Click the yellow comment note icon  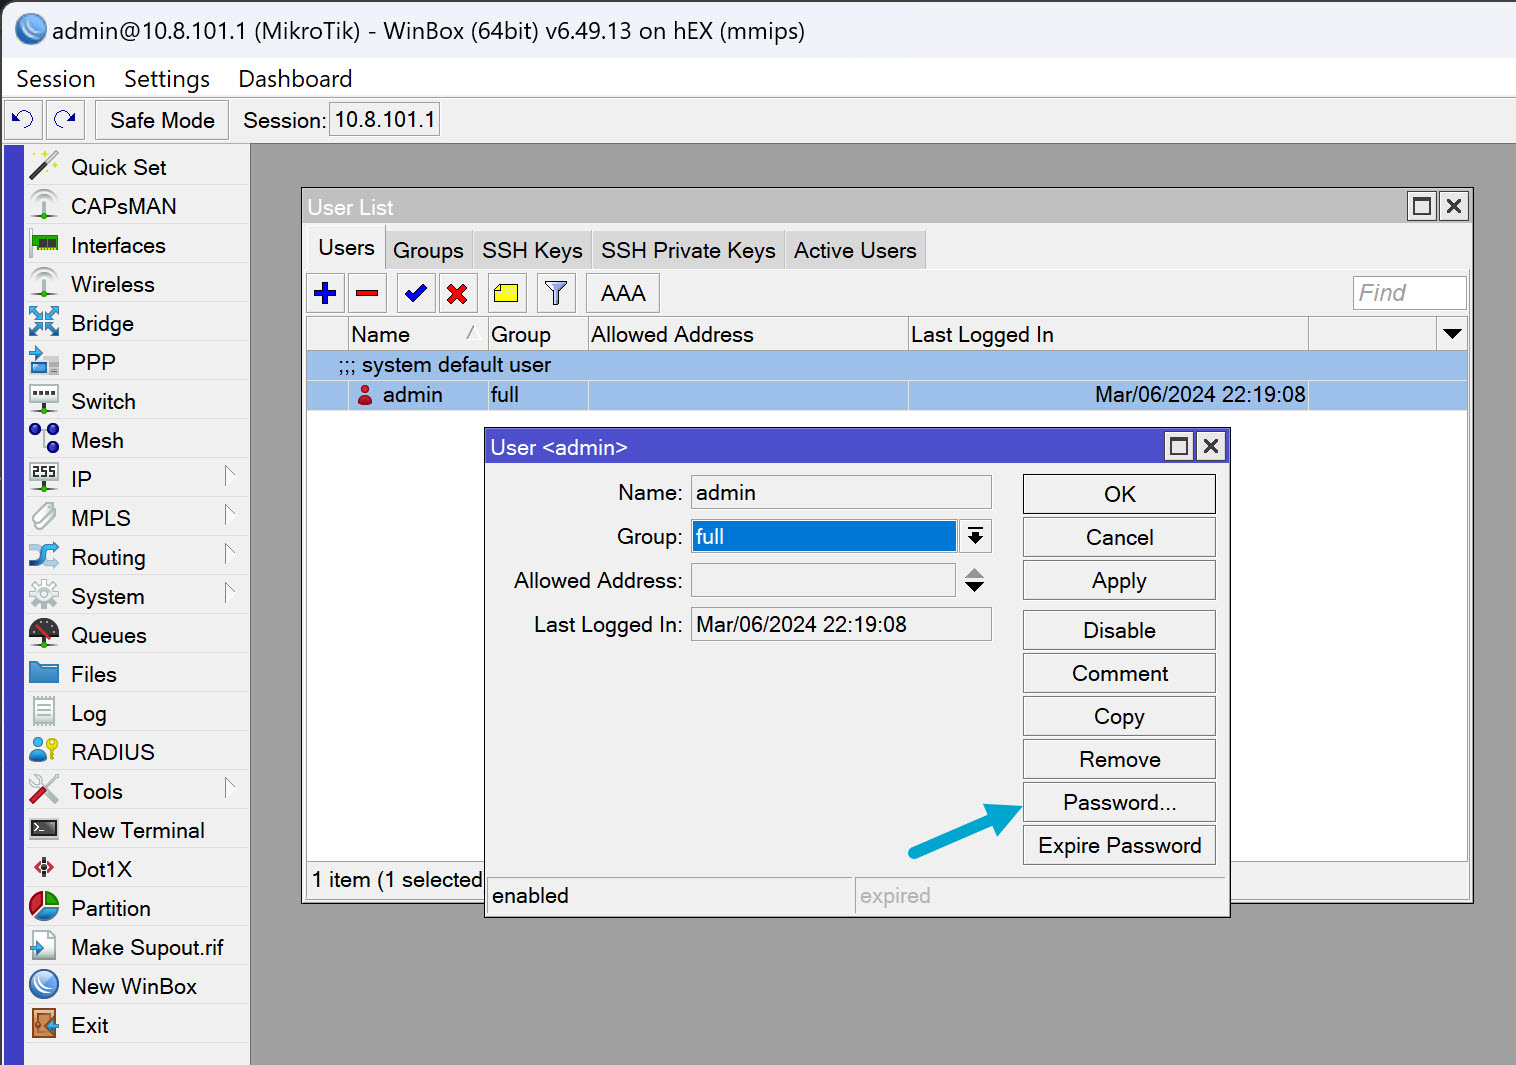coord(507,293)
